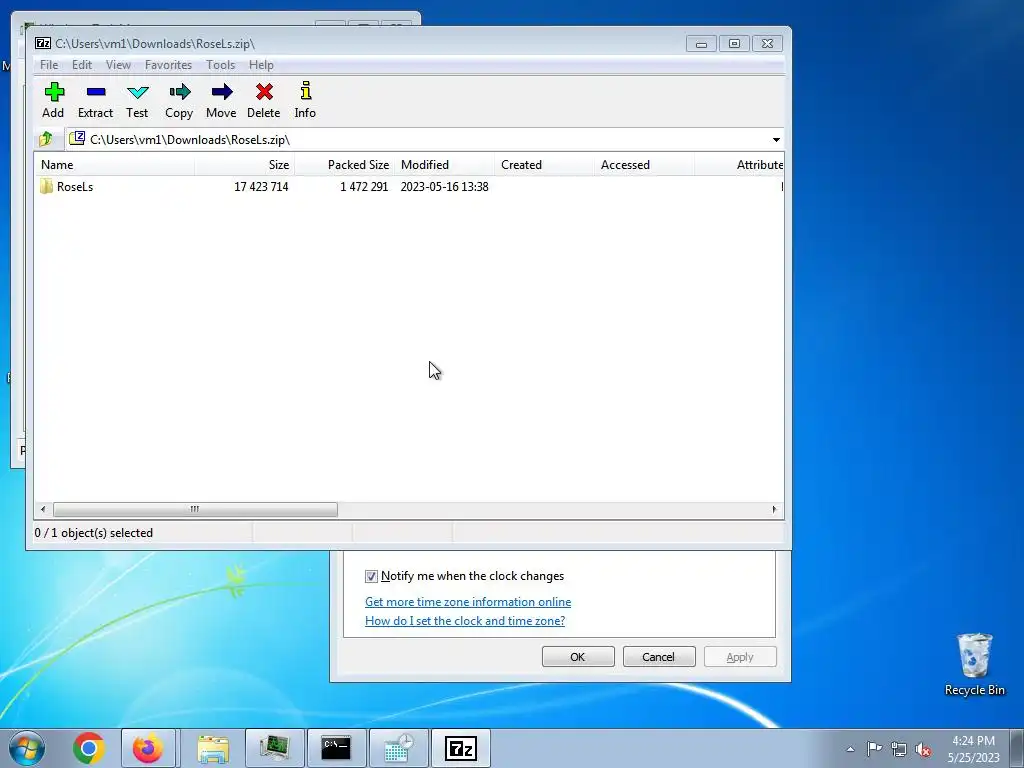The height and width of the screenshot is (768, 1024).
Task: Switch to Command Prompt taskbar icon
Action: tap(336, 748)
